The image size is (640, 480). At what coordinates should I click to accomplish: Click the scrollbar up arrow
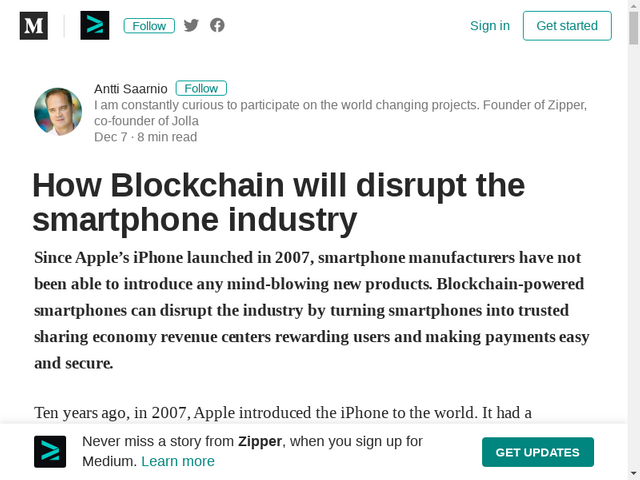pyautogui.click(x=633, y=4)
